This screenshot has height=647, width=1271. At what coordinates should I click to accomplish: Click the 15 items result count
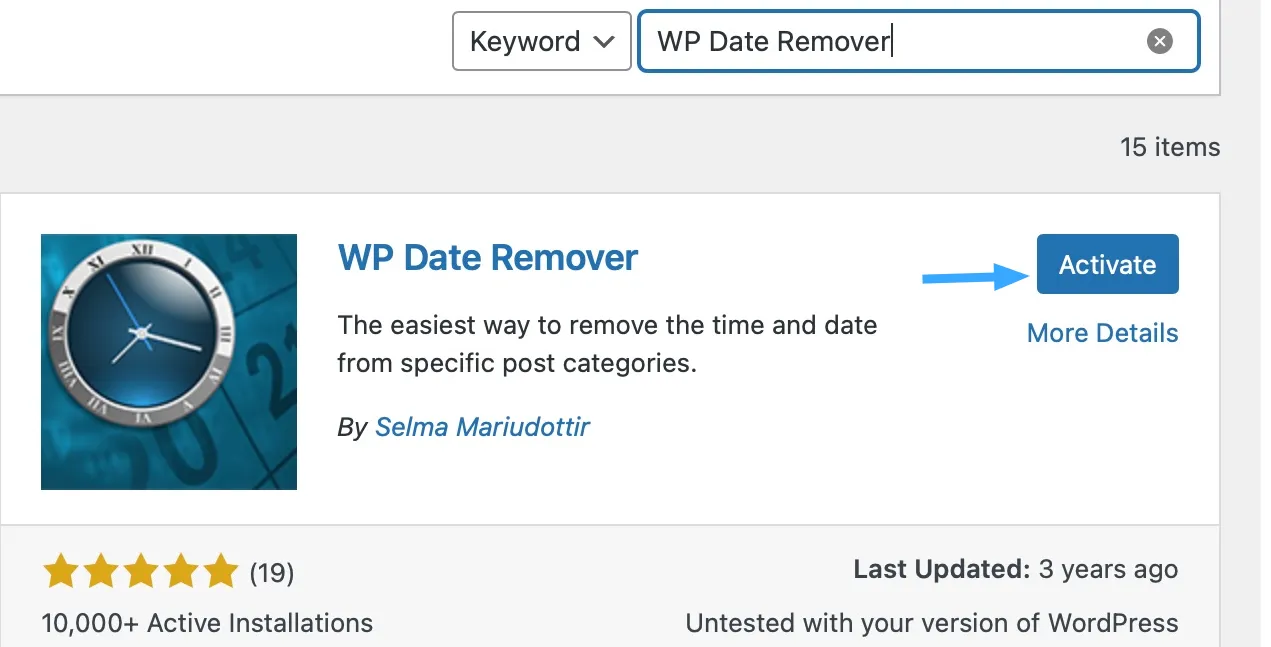[1170, 147]
